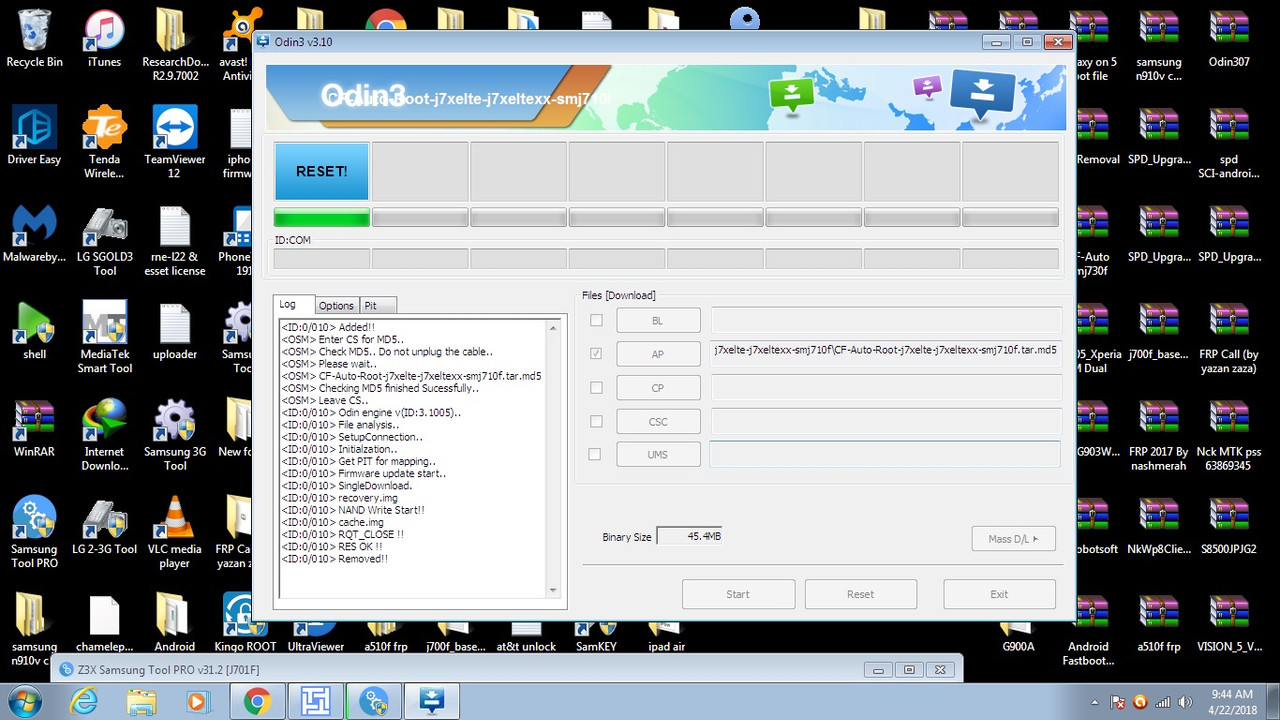Click the UMS file path field
This screenshot has width=1280, height=720.
click(x=885, y=454)
